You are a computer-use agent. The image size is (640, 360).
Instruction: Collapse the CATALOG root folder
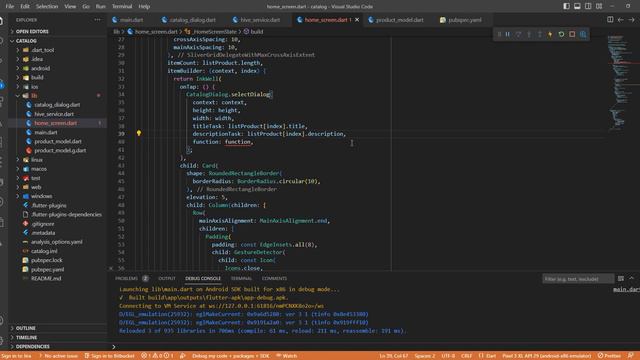tap(26, 41)
